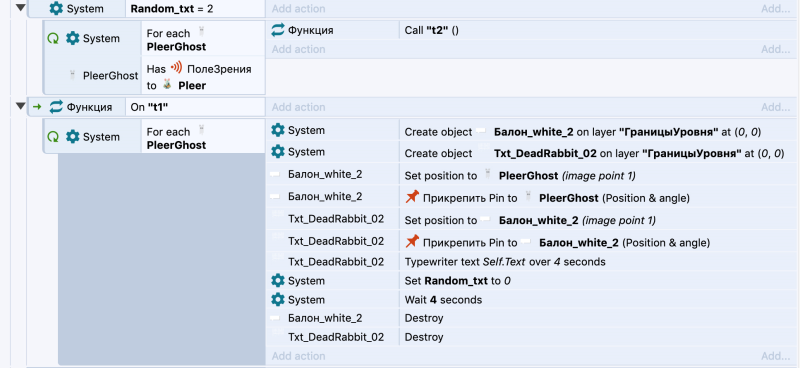Screen dimensions: 800x368
Task: Click Add action under Call "t2"
Action: coord(298,50)
